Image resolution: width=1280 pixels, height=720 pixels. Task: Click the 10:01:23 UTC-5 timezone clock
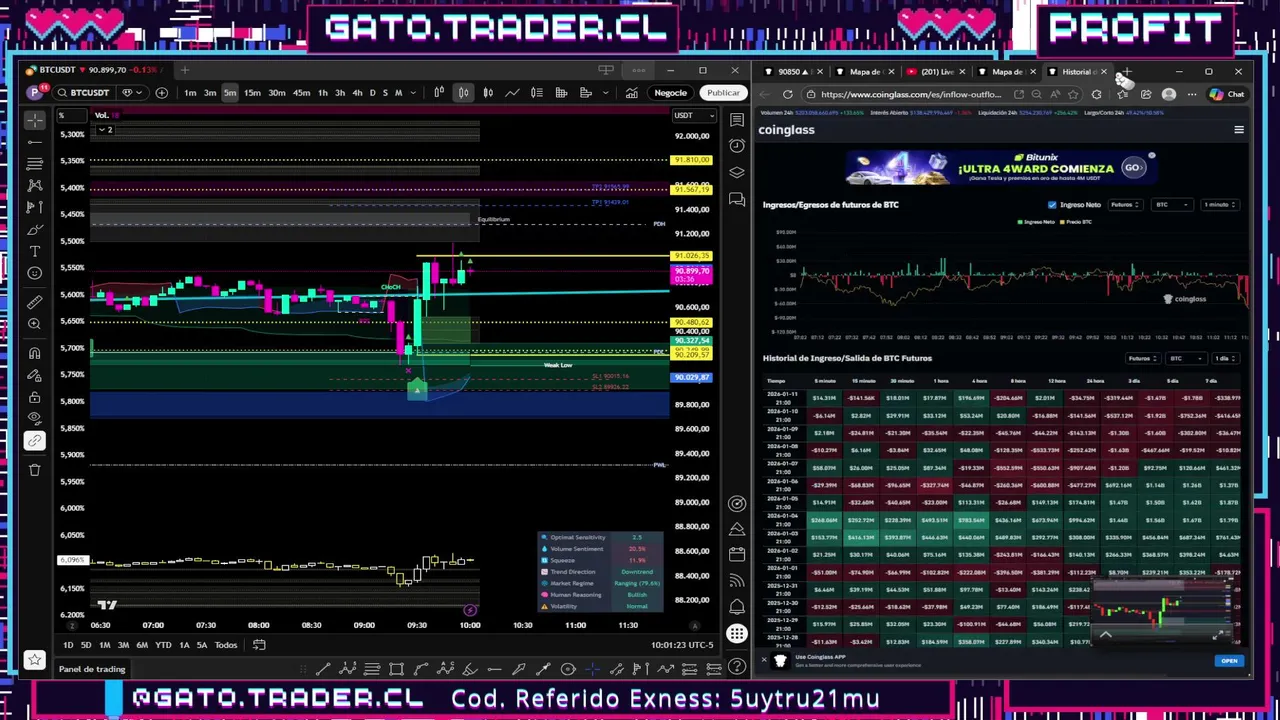(682, 645)
